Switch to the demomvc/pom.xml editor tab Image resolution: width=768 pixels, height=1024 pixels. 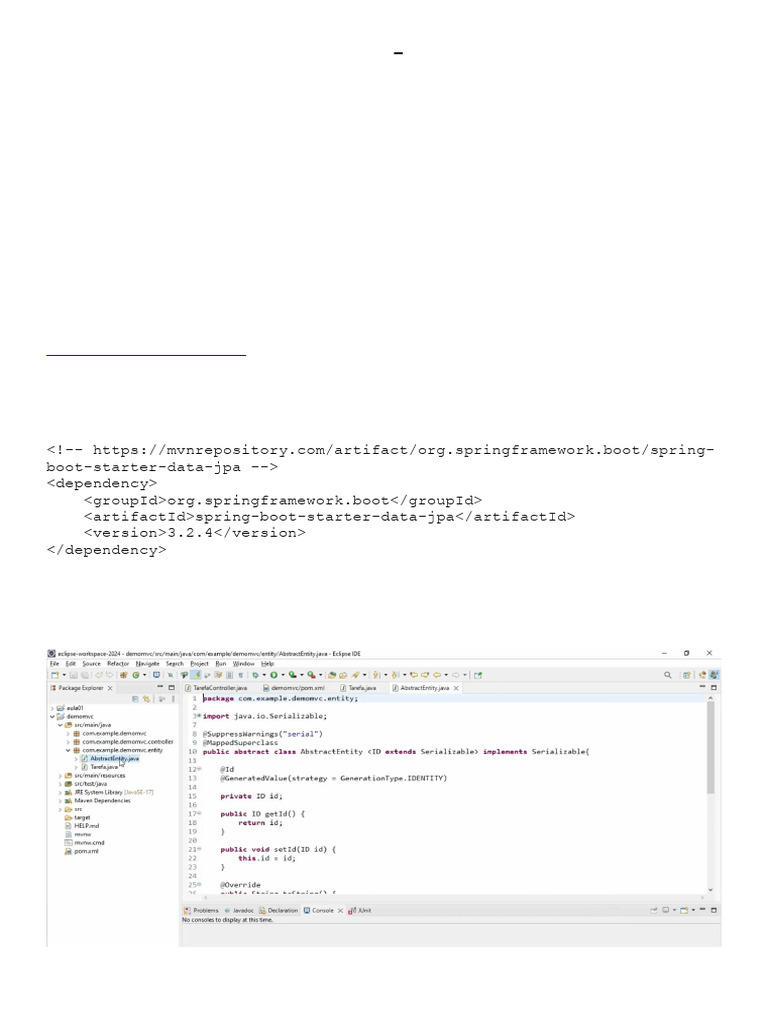[293, 688]
